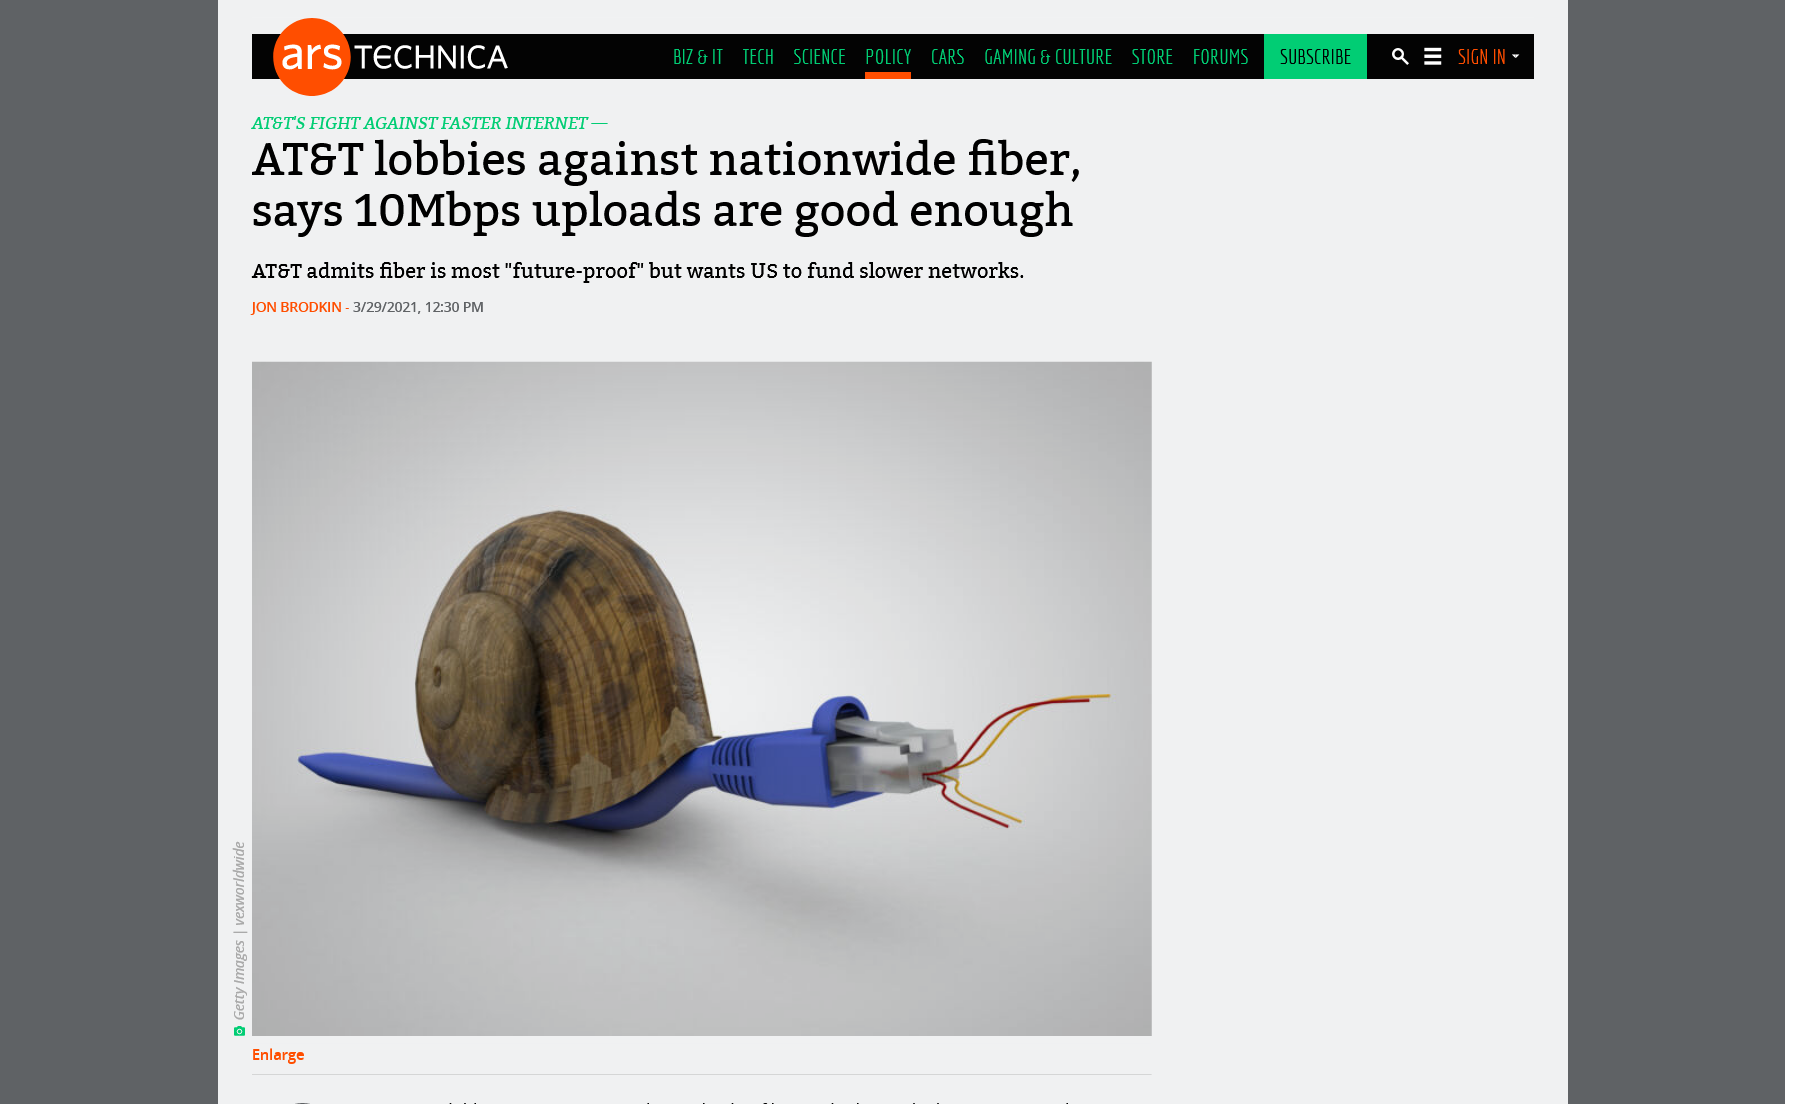The image size is (1796, 1111).
Task: Expand the Sign In dropdown
Action: pos(1488,57)
